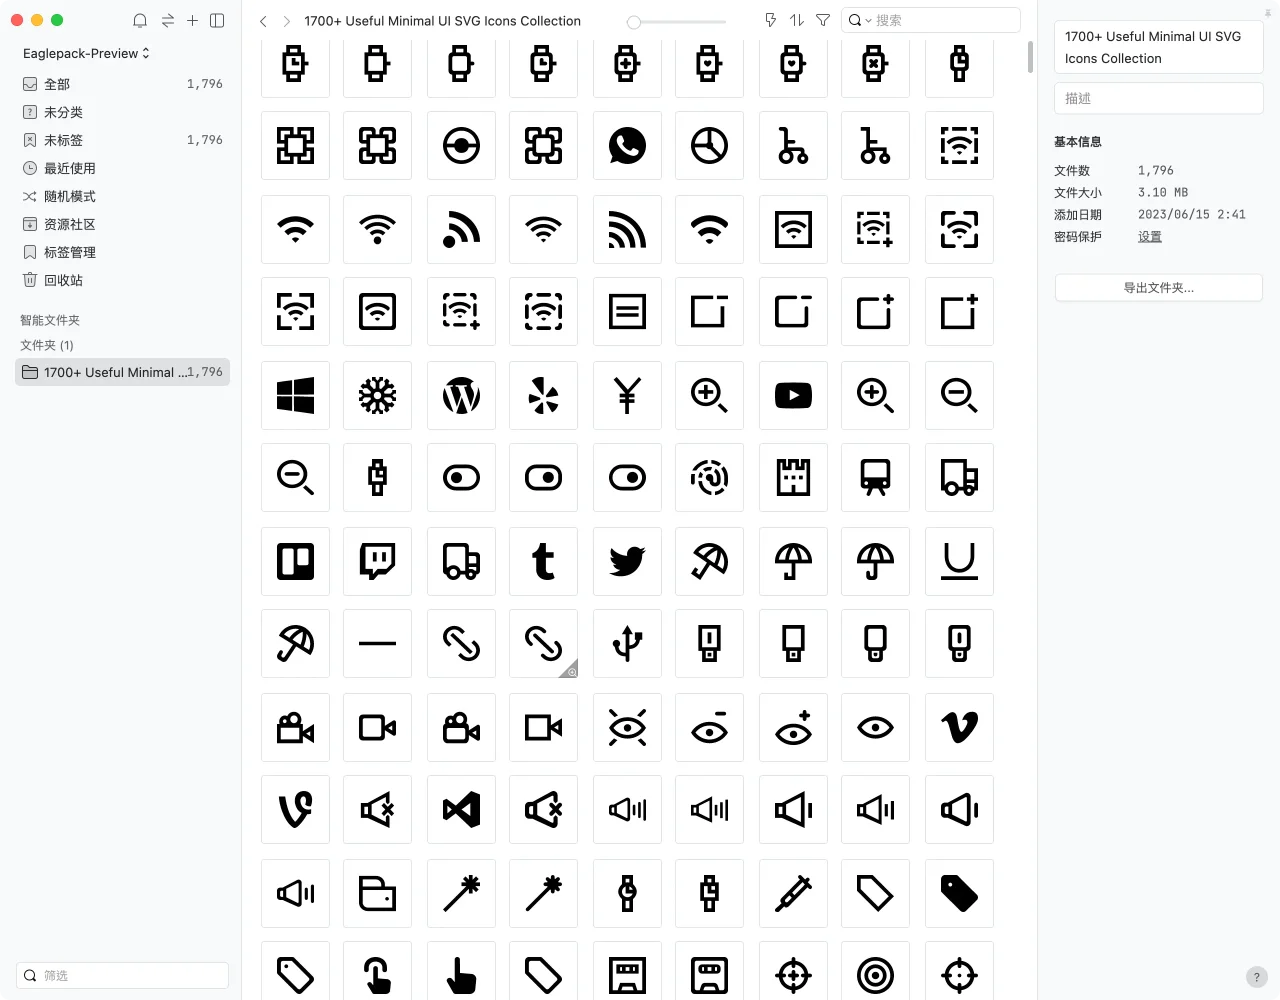Select the crossed-out eye icon thumbnail
Screen dimensions: 1280x1000
pyautogui.click(x=627, y=728)
